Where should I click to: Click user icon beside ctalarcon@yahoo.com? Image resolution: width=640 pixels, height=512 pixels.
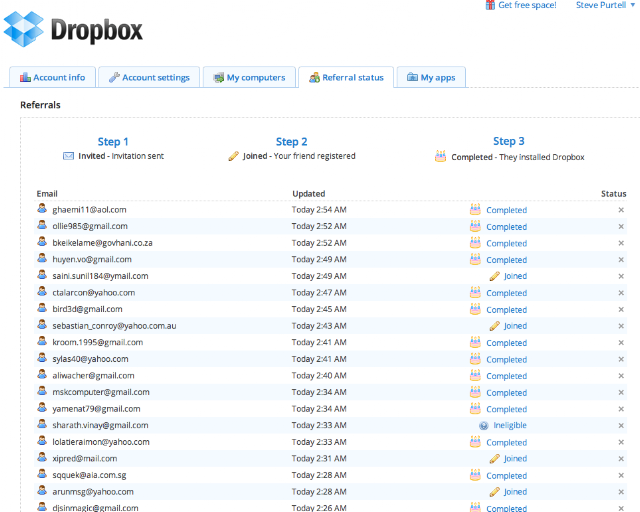tap(42, 292)
